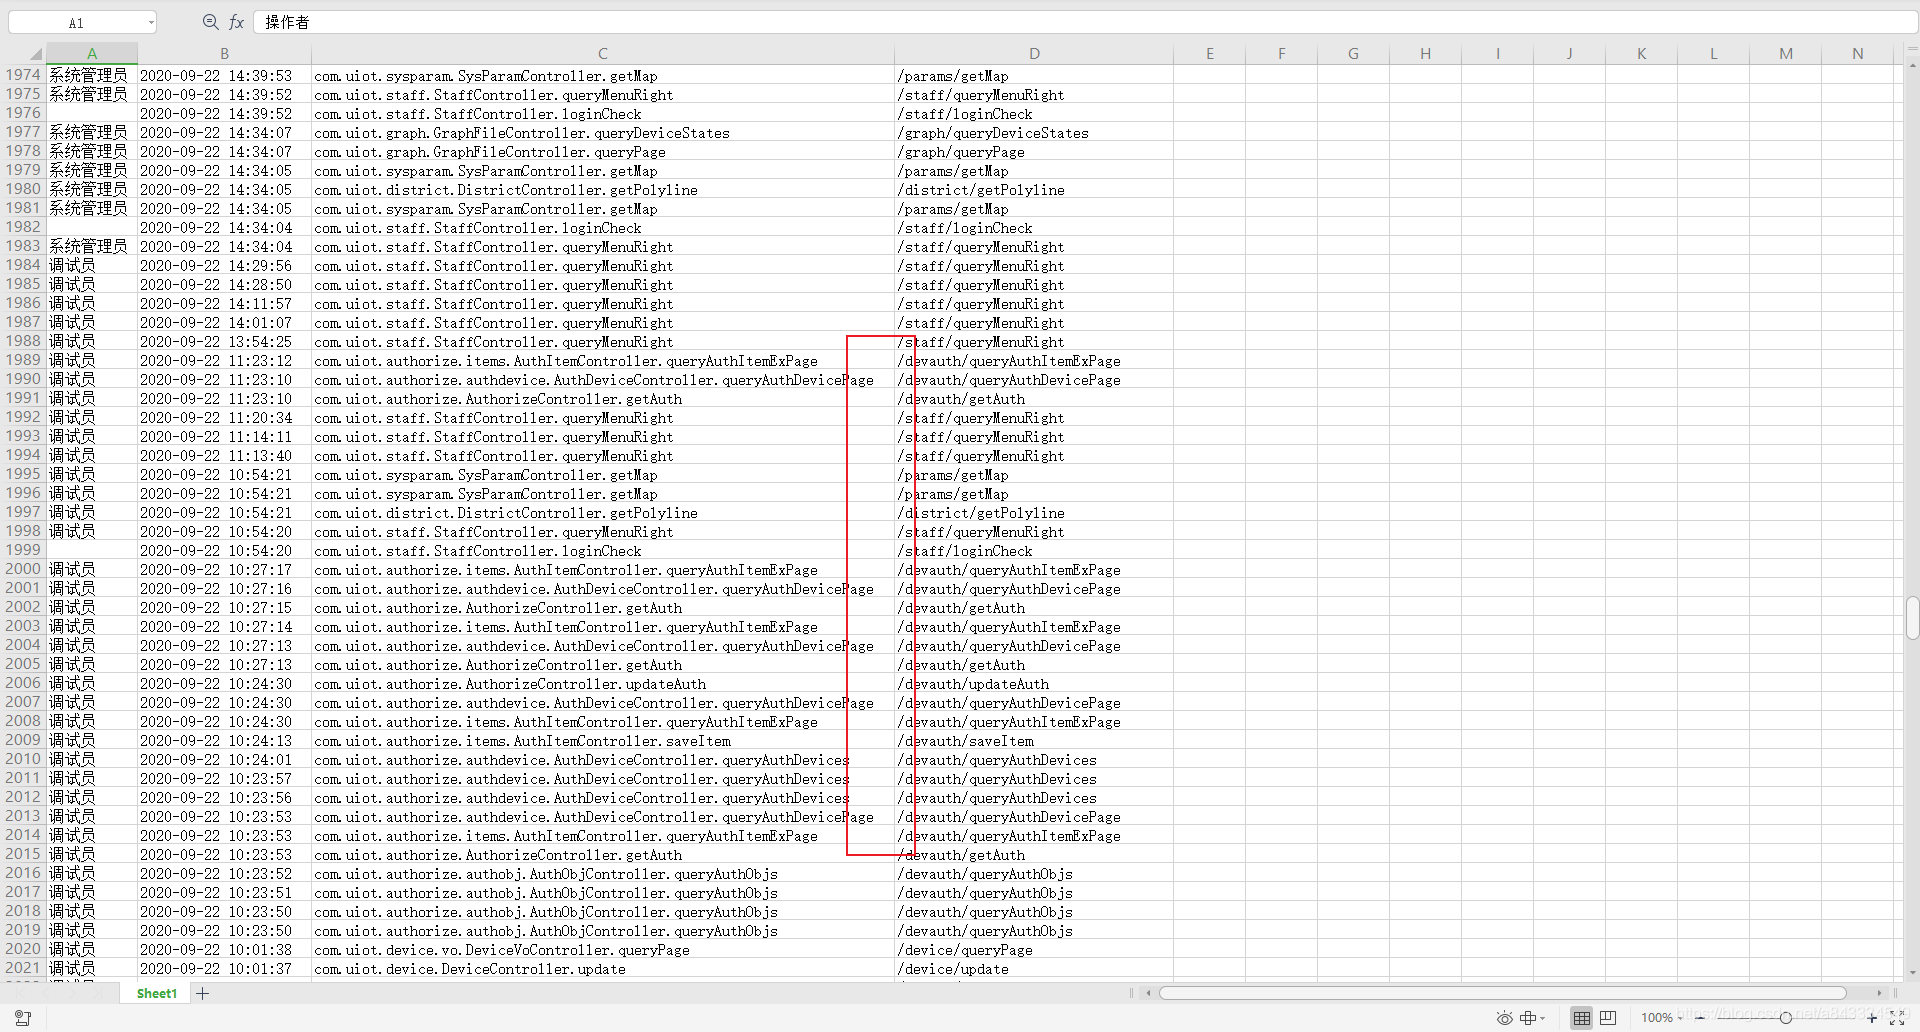Click the select-all corner triangle
This screenshot has height=1032, width=1920.
point(36,54)
